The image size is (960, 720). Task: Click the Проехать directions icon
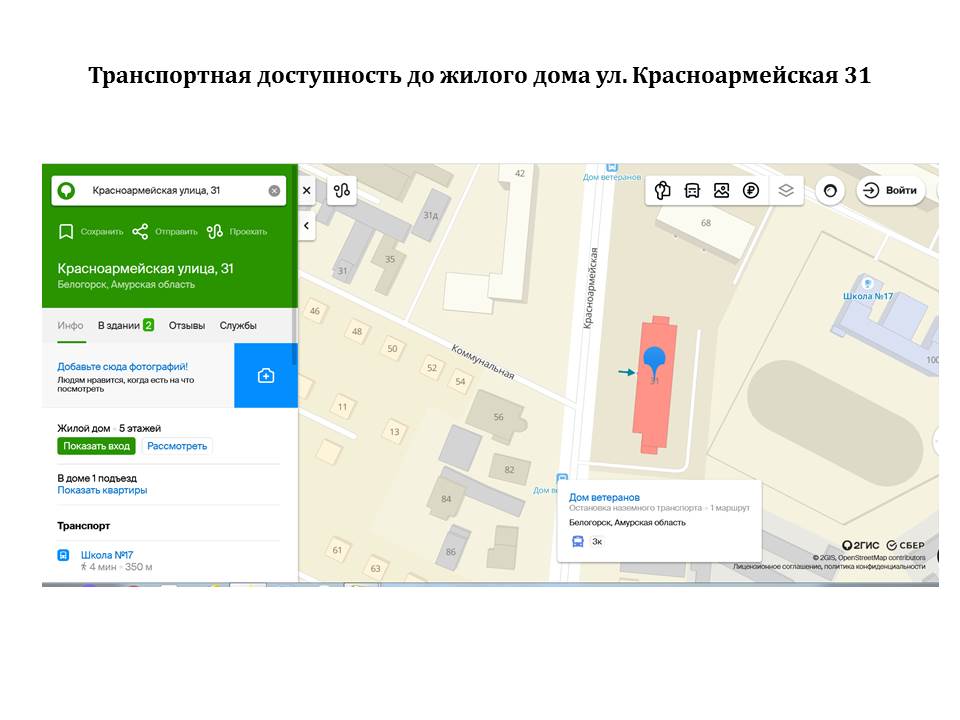coord(214,232)
